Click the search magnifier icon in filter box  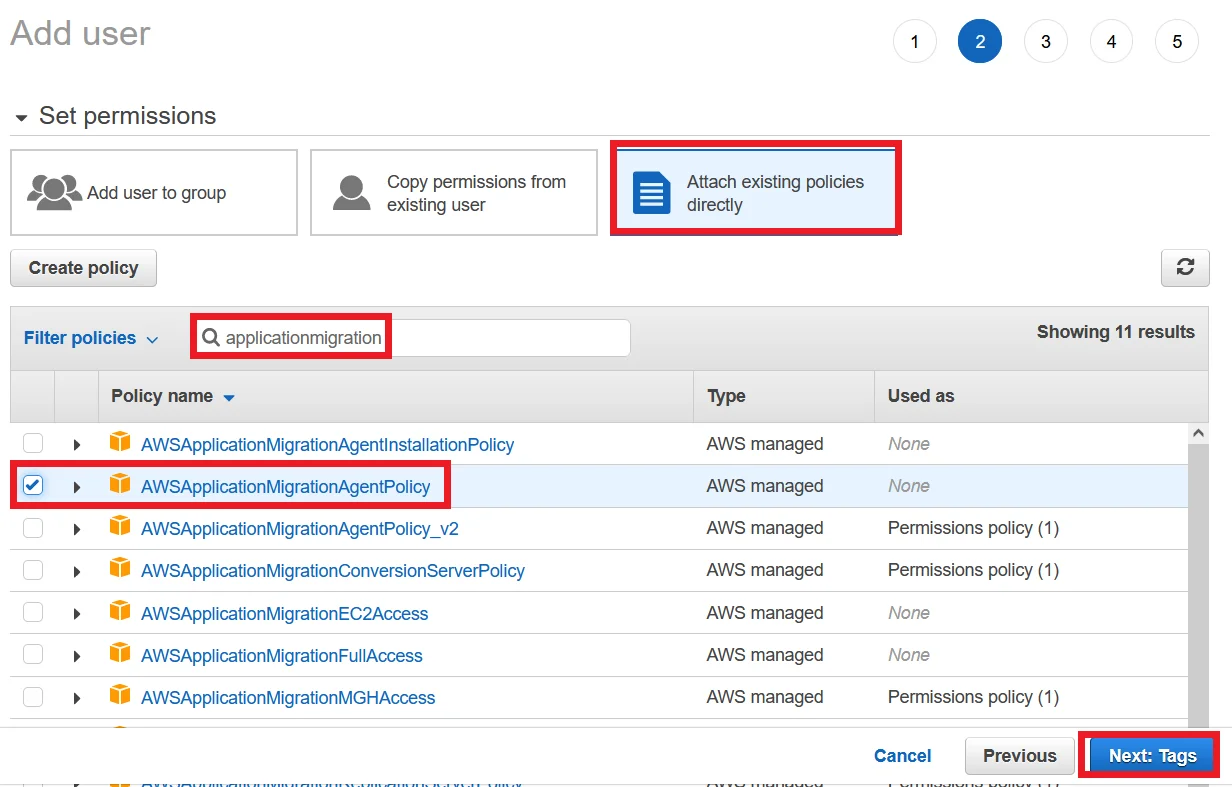coord(211,338)
